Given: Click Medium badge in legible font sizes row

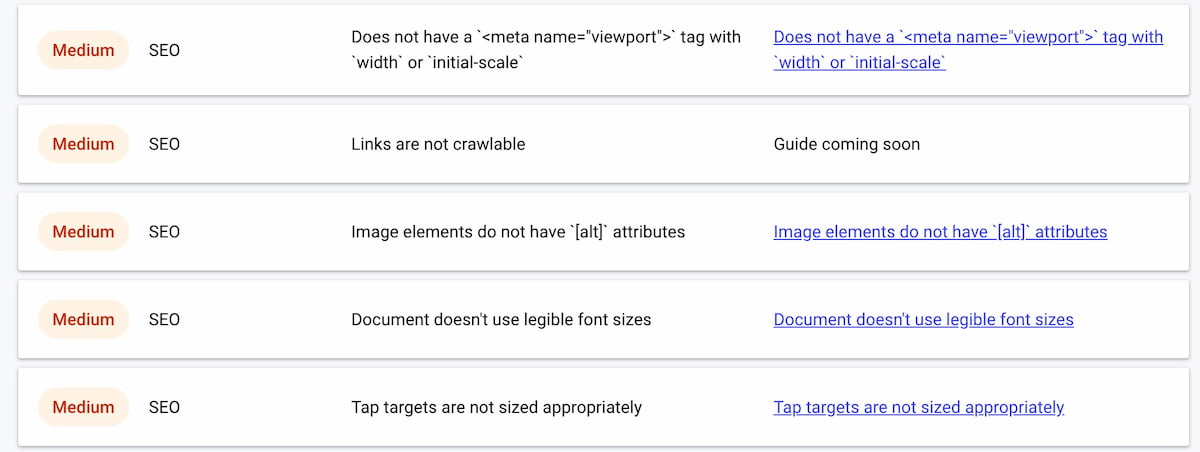Looking at the screenshot, I should [x=83, y=320].
